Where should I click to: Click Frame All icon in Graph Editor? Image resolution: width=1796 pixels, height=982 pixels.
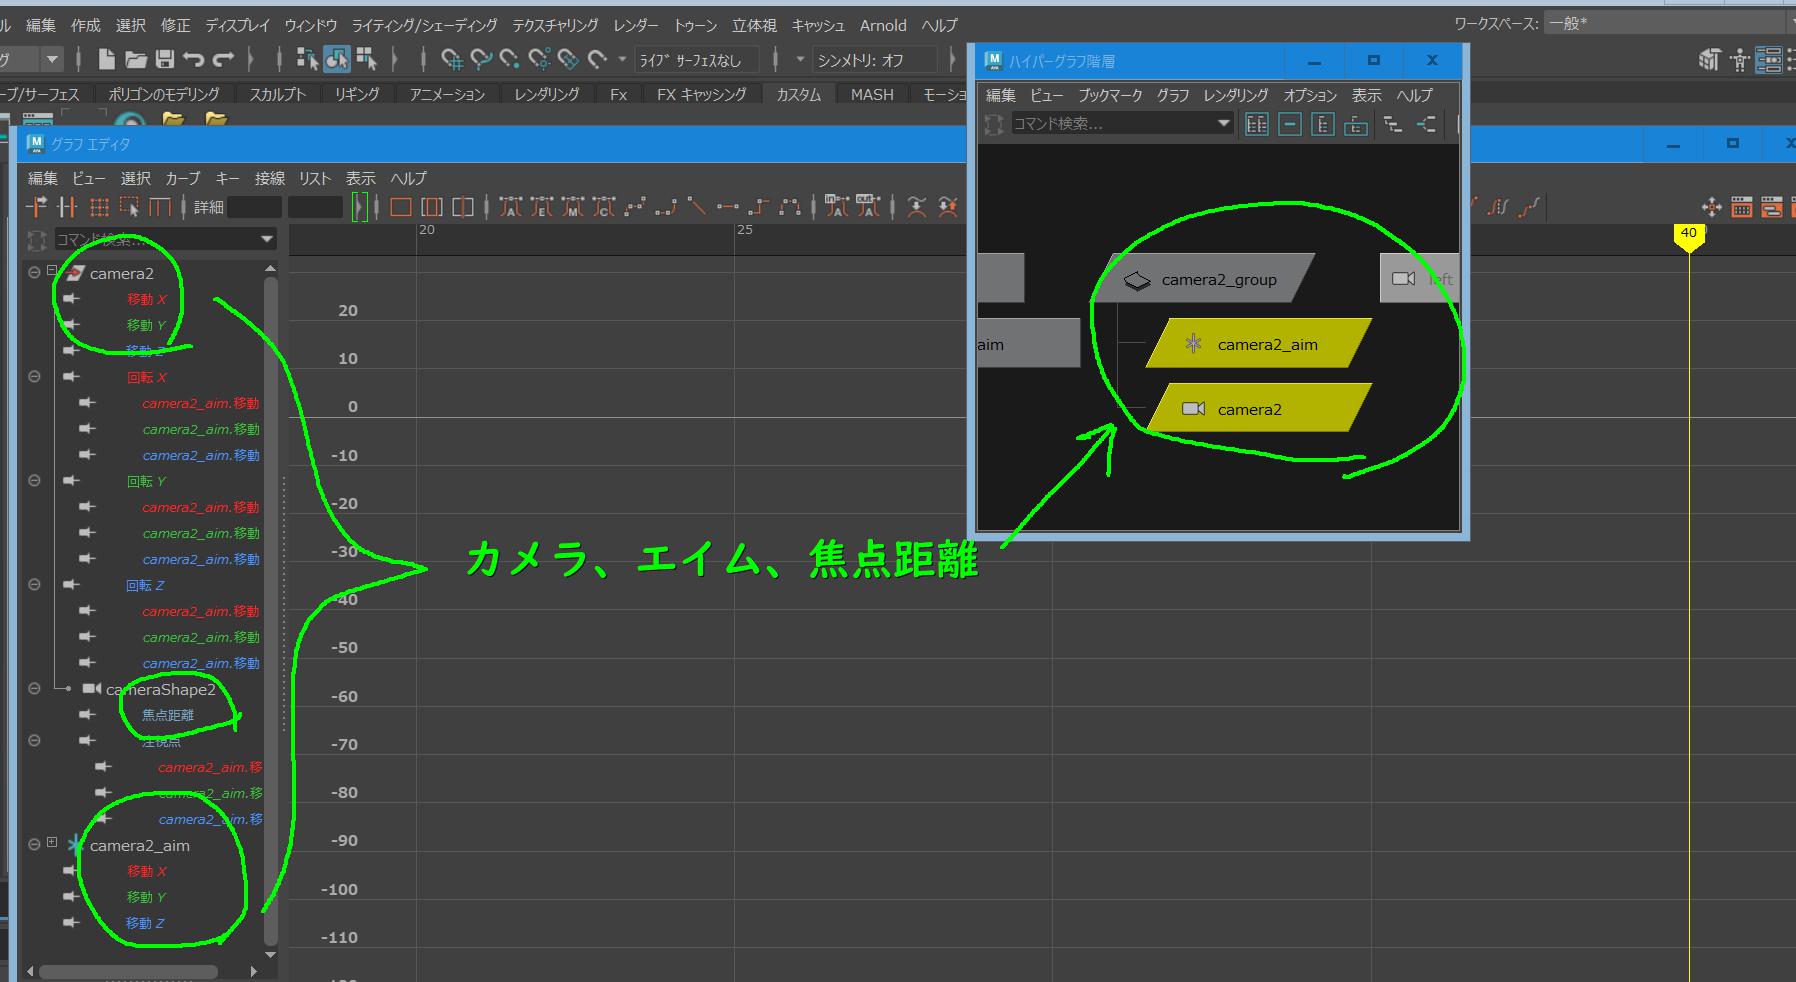pyautogui.click(x=401, y=207)
